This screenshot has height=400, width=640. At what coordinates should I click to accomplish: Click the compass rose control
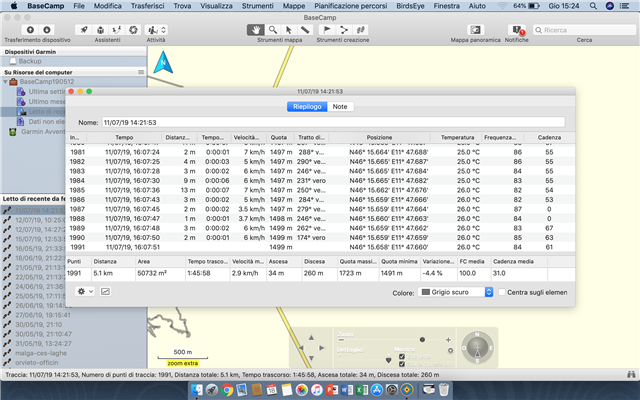477,348
